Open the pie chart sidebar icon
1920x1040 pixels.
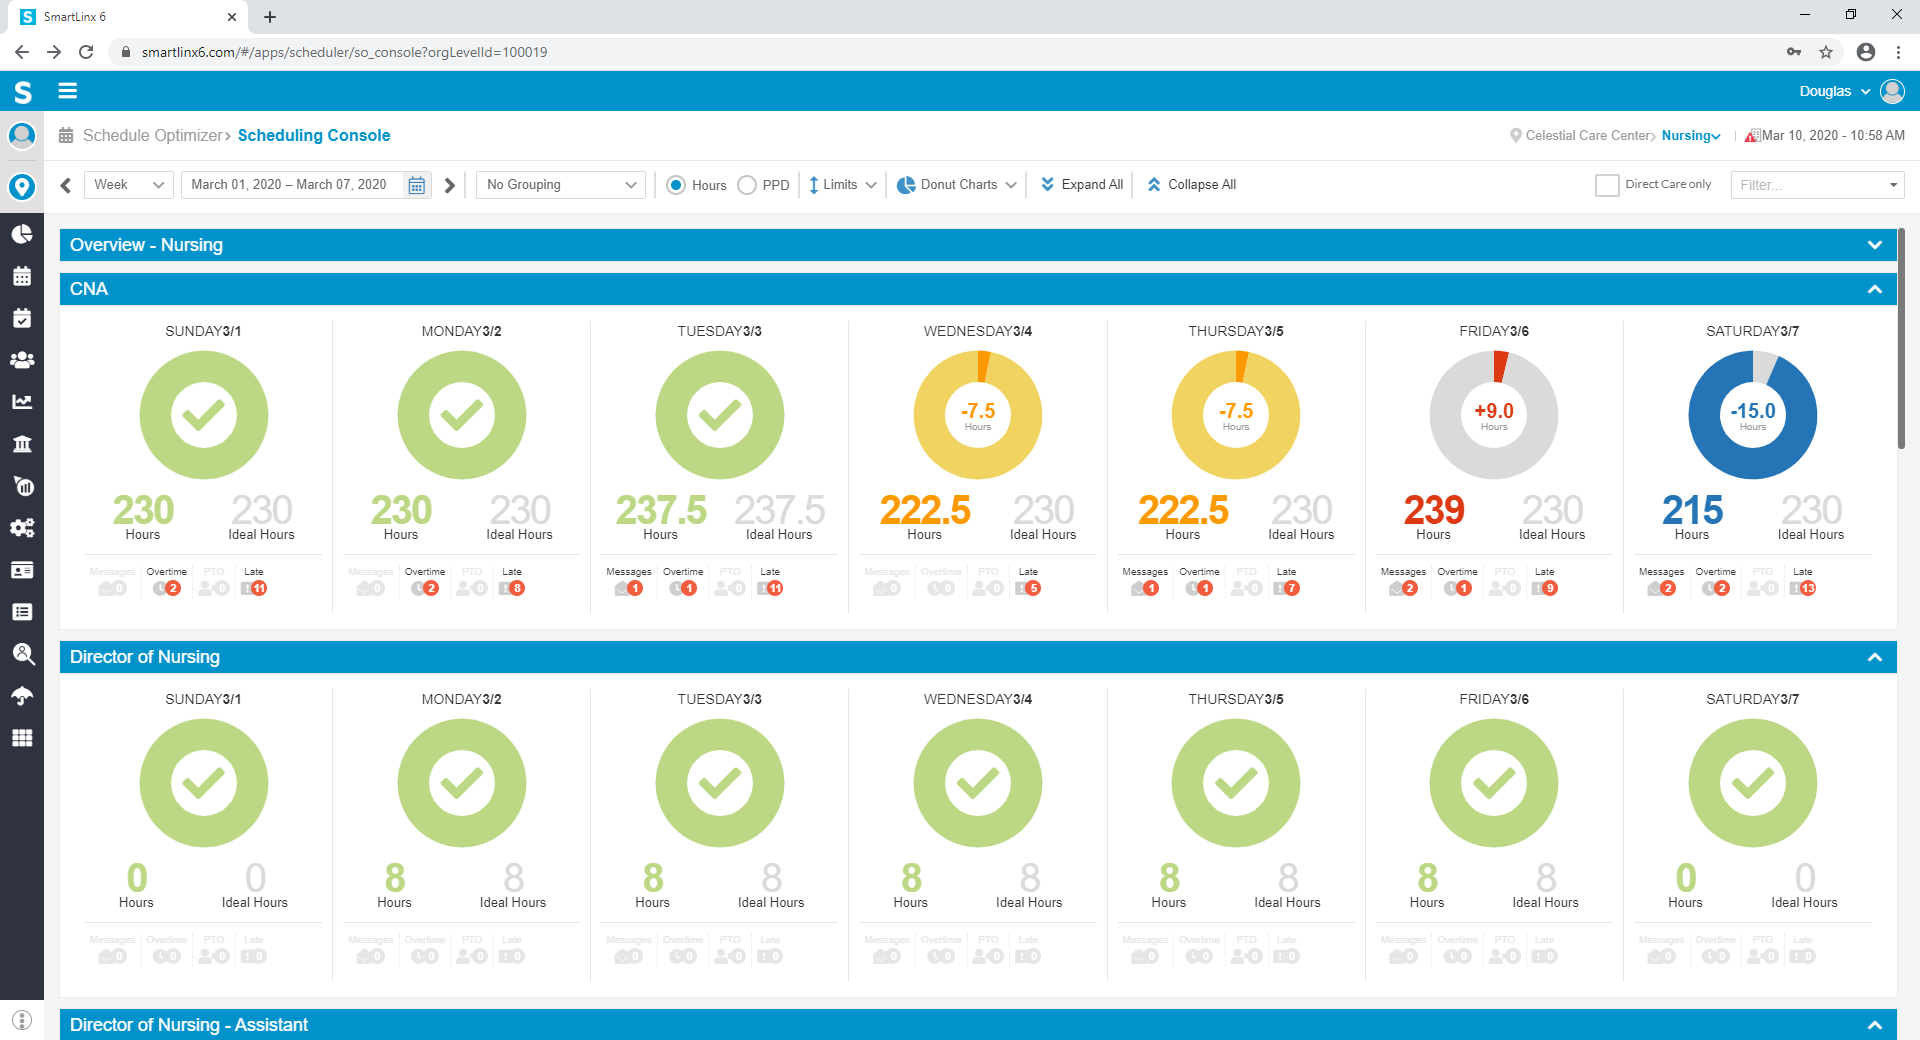(x=22, y=234)
